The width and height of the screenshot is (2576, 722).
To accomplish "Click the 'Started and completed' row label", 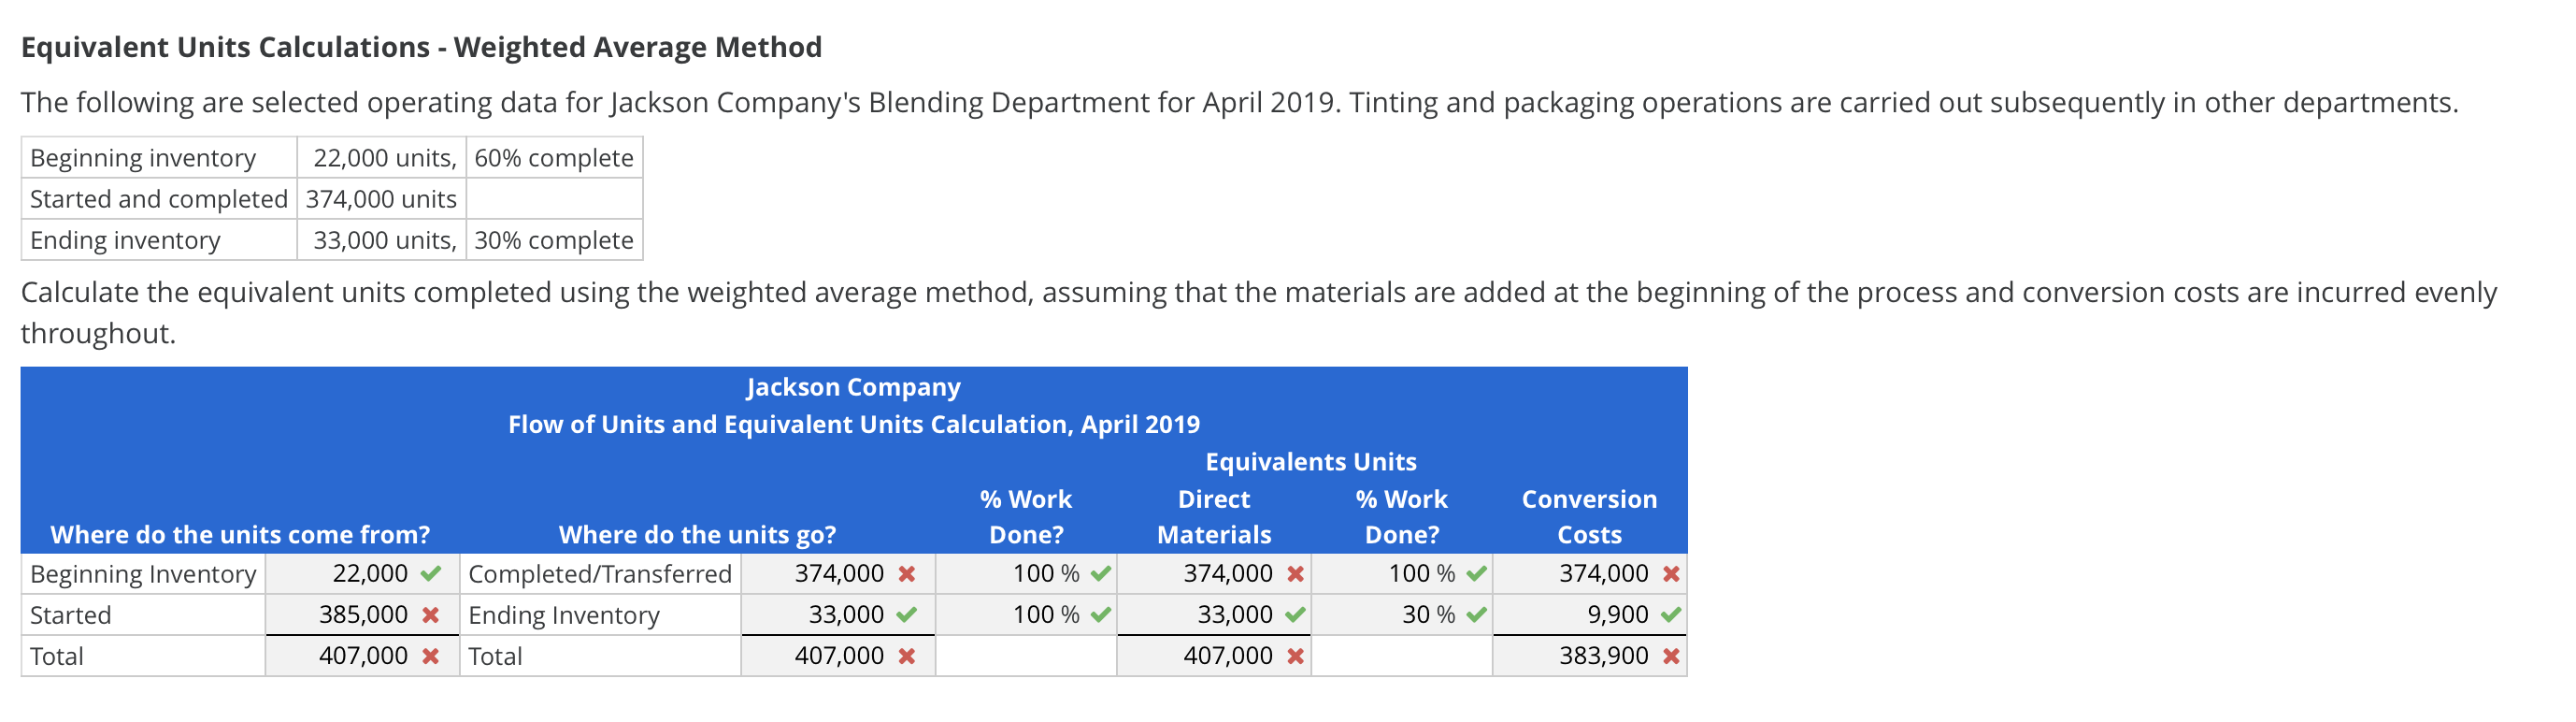I will coord(159,199).
